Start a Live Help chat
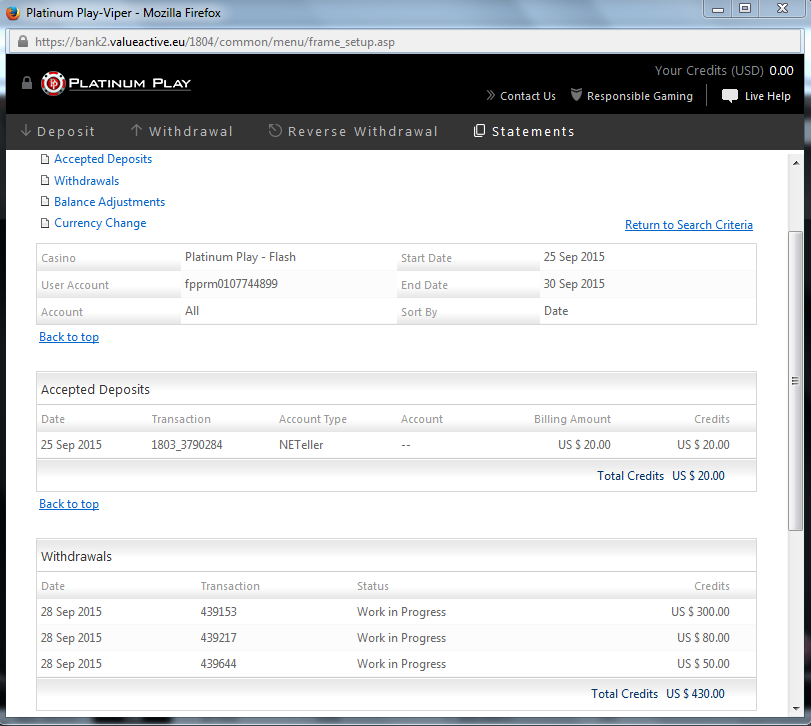This screenshot has height=726, width=811. [x=767, y=96]
